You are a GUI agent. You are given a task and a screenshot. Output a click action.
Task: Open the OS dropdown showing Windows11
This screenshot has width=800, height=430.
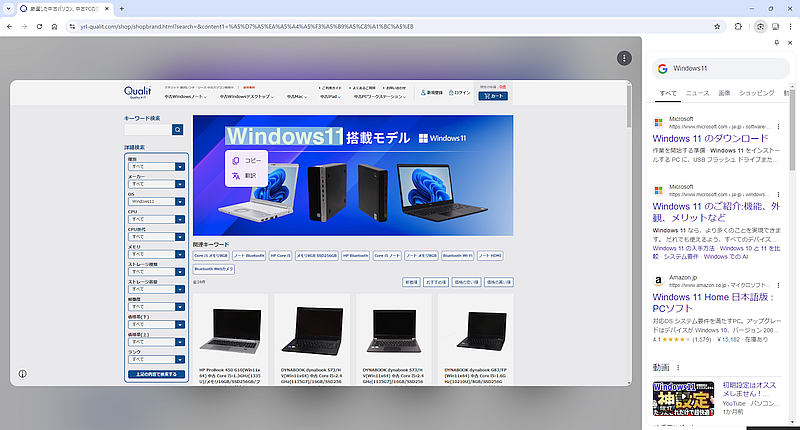156,201
